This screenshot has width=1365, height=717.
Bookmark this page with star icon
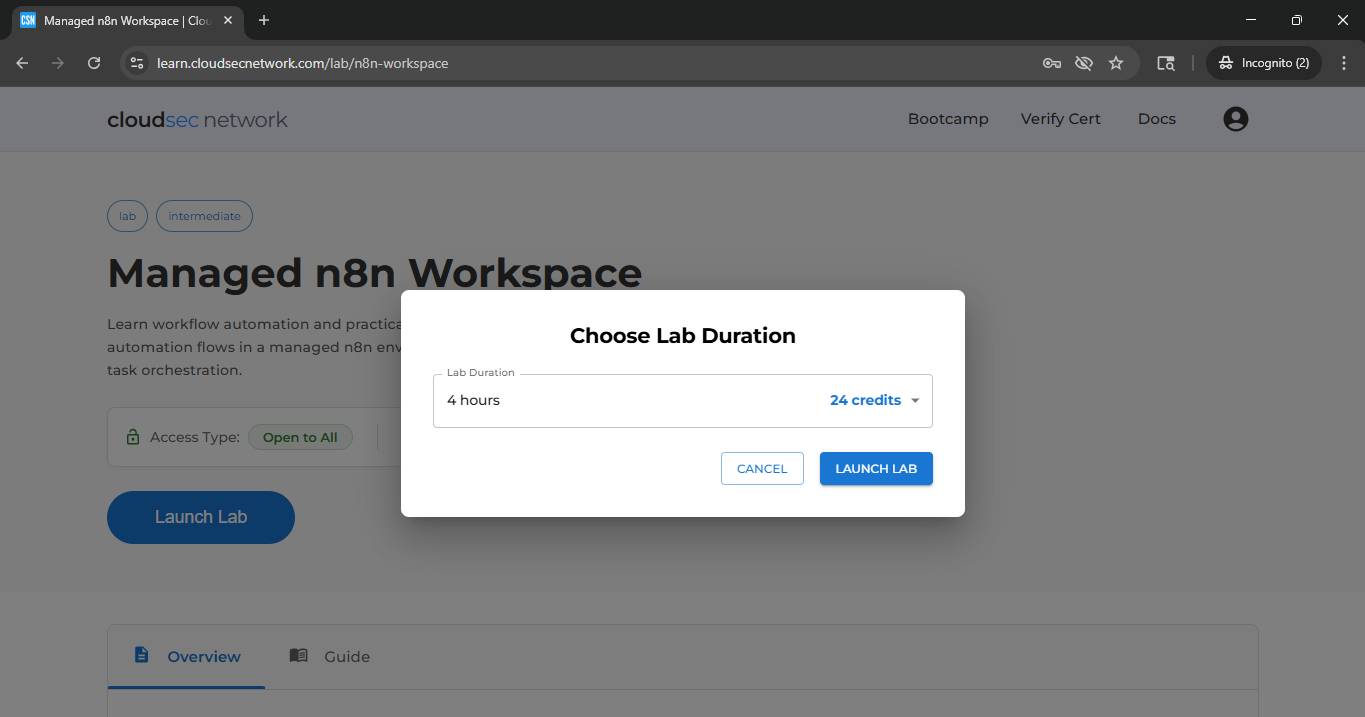(x=1116, y=63)
